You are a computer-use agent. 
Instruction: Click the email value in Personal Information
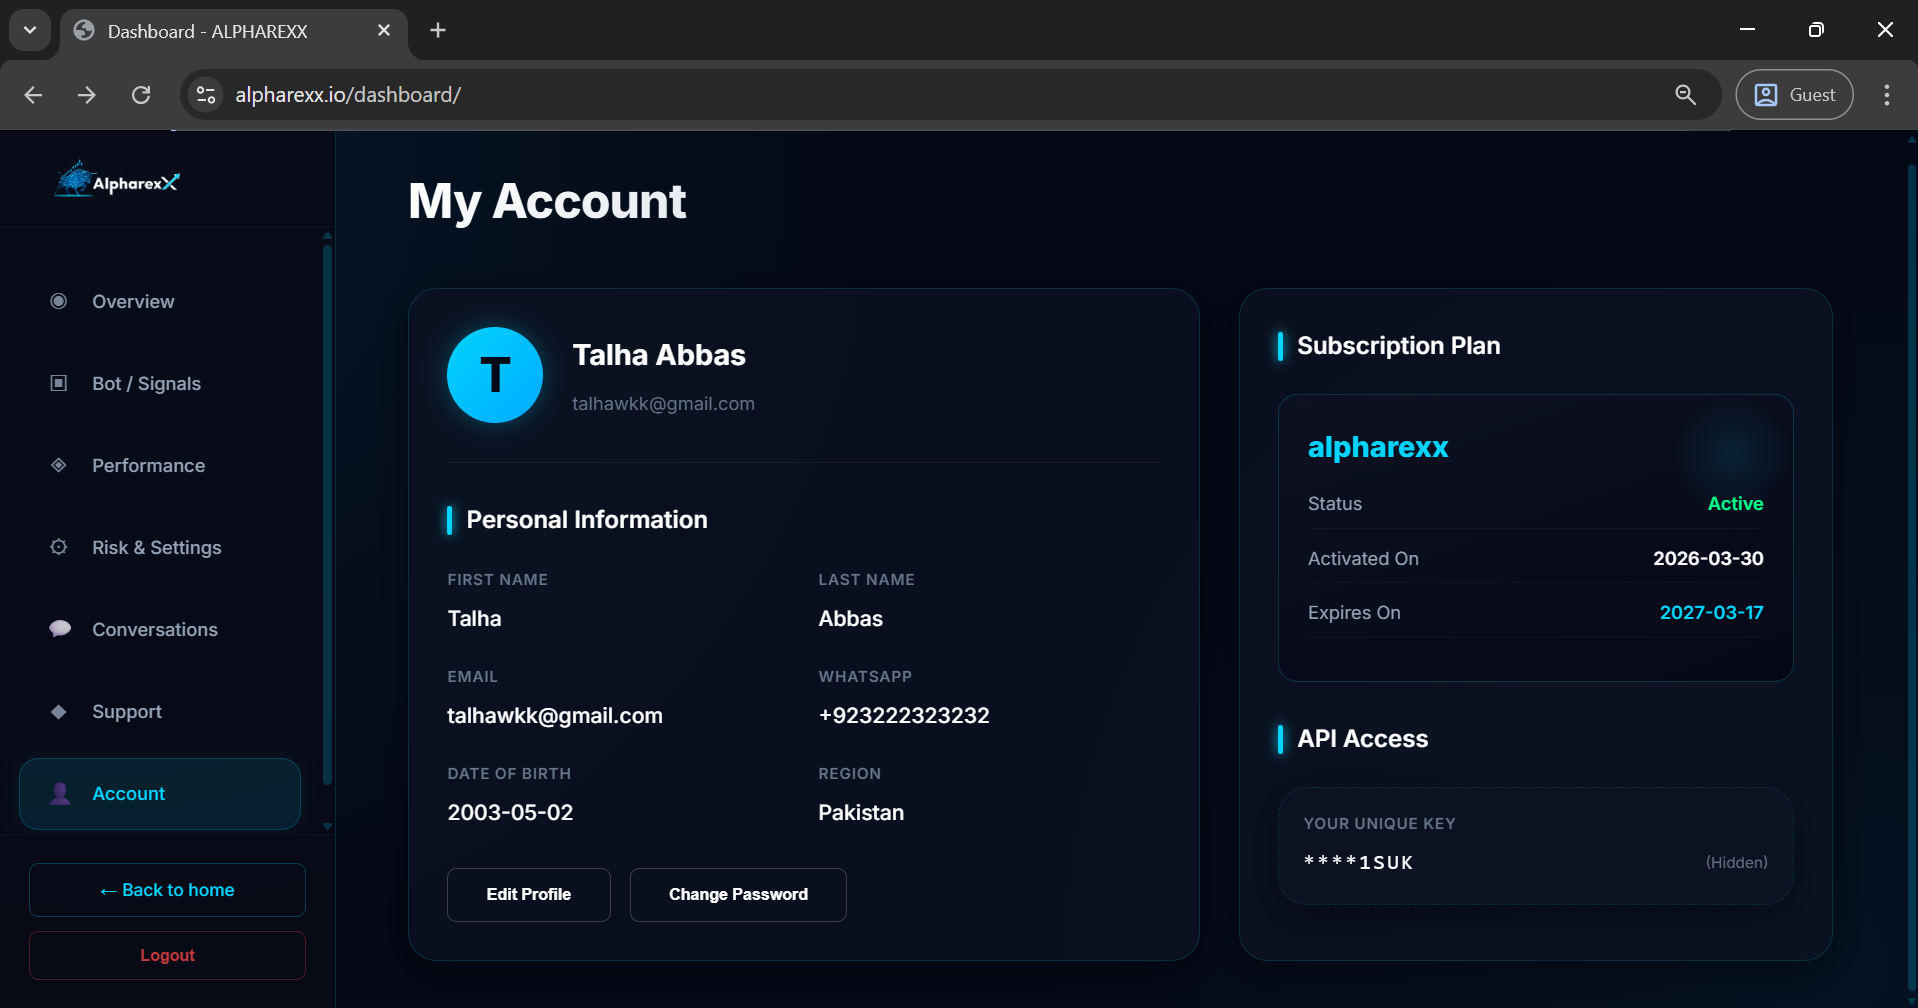tap(555, 715)
